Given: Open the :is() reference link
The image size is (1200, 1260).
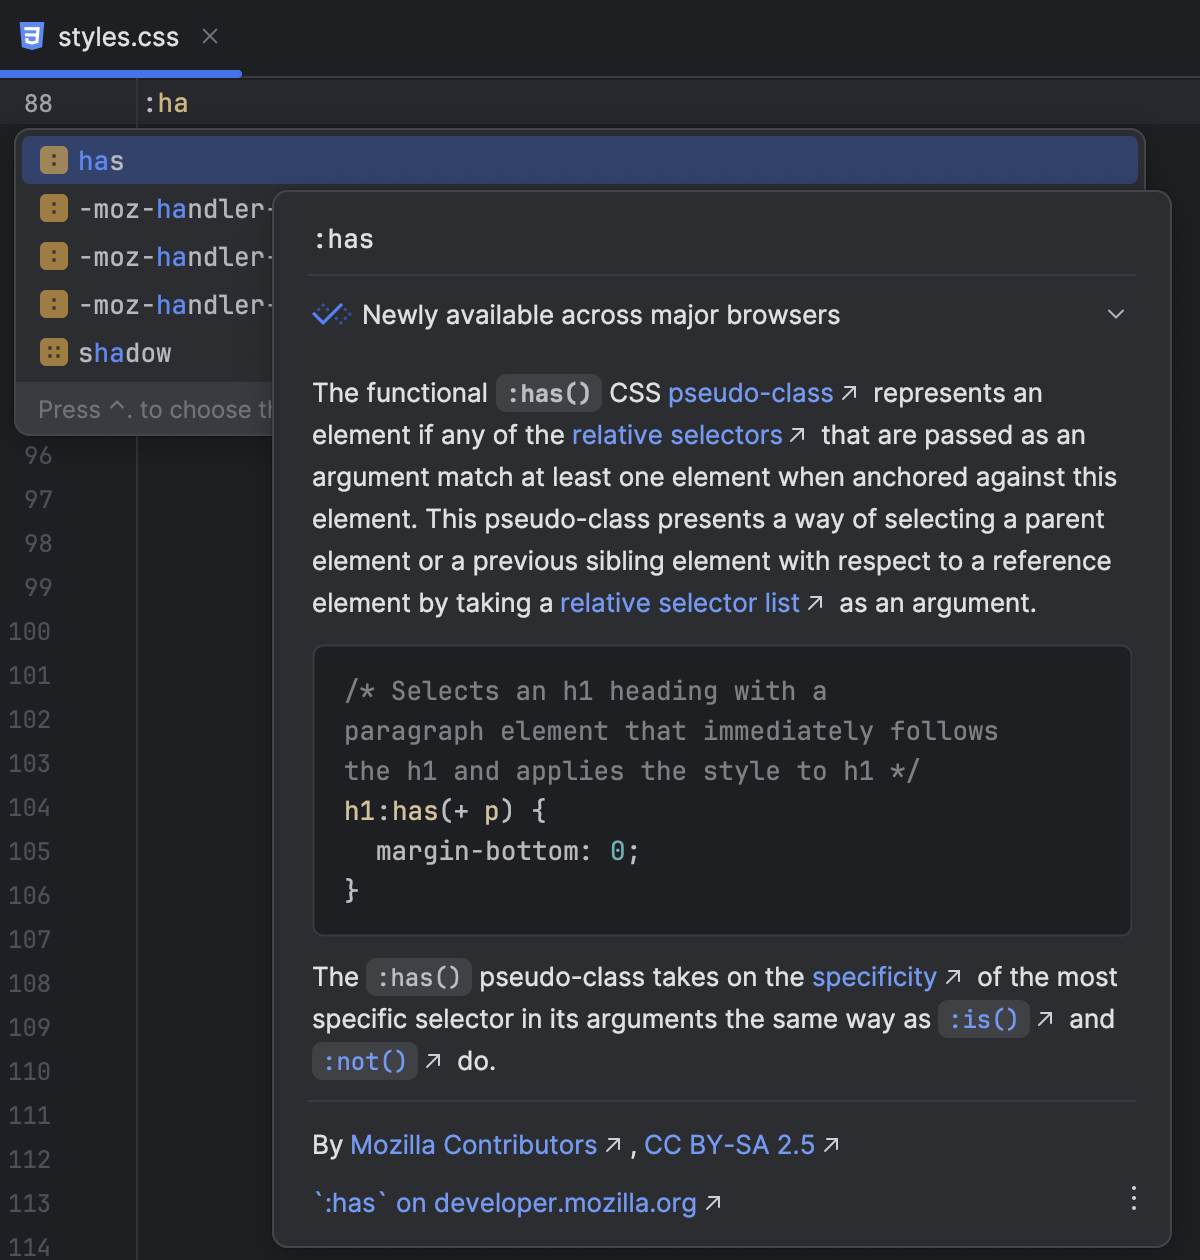Looking at the screenshot, I should pyautogui.click(x=983, y=1019).
